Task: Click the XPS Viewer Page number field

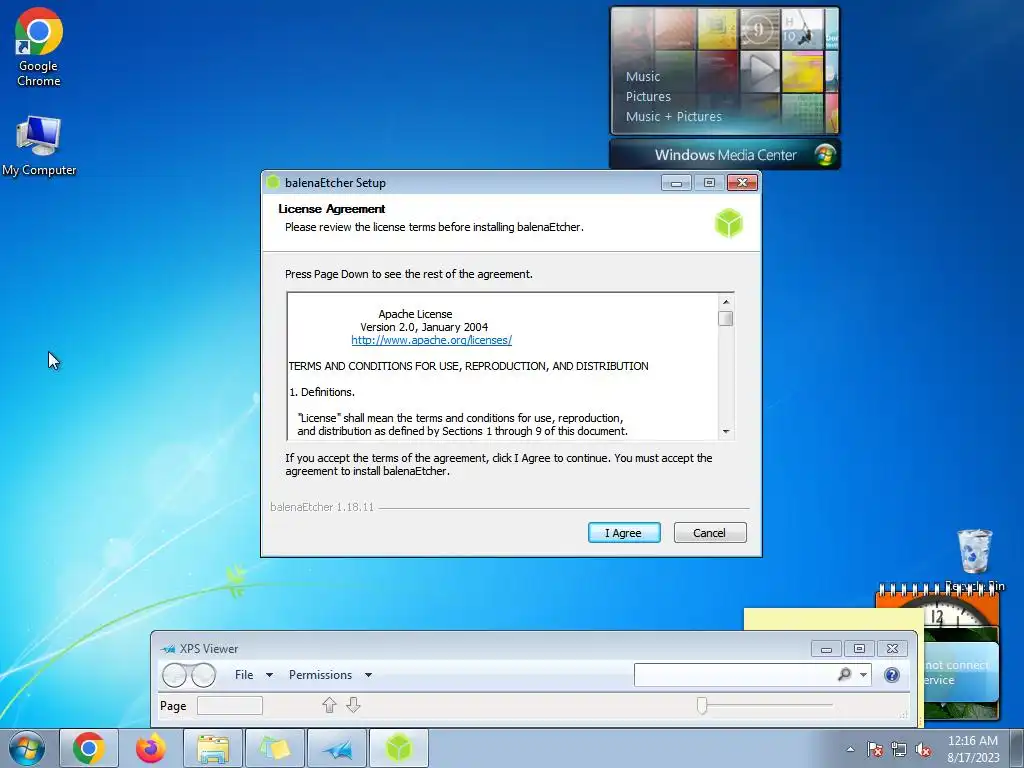Action: [x=230, y=705]
